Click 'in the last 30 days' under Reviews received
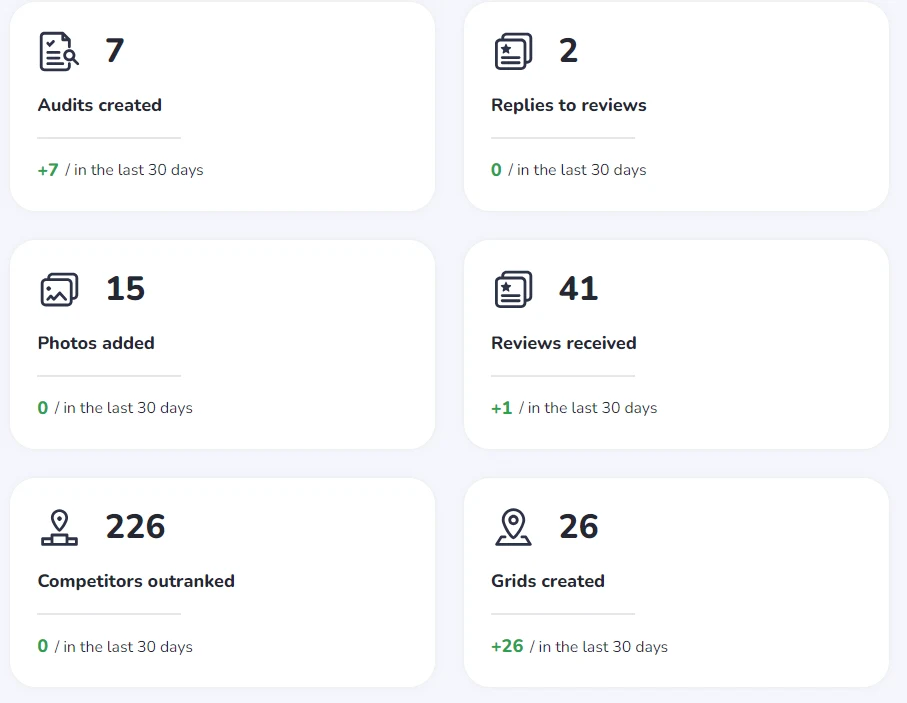907x703 pixels. [x=592, y=408]
